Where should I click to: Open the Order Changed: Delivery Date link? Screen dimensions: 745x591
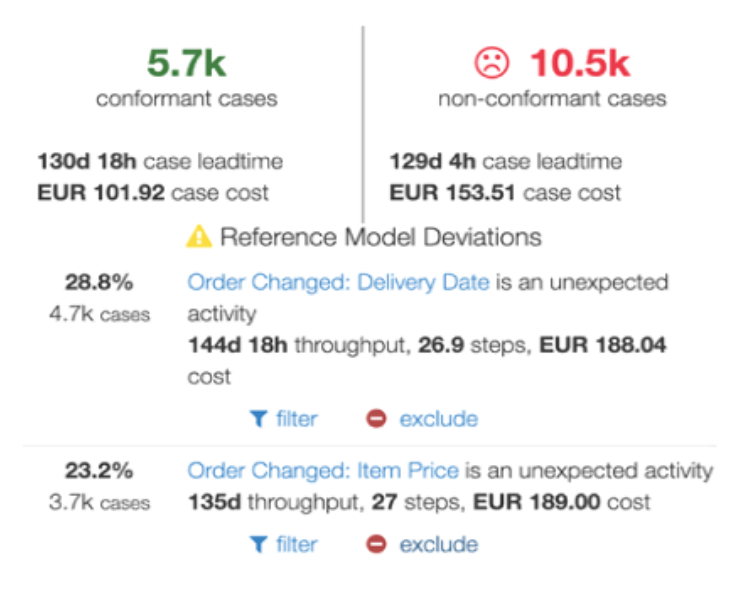pyautogui.click(x=338, y=283)
